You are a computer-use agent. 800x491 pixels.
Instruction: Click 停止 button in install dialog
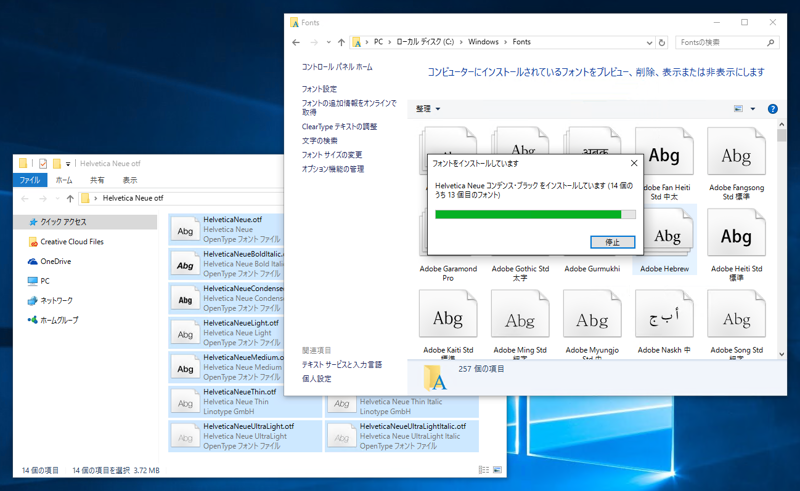(x=612, y=242)
